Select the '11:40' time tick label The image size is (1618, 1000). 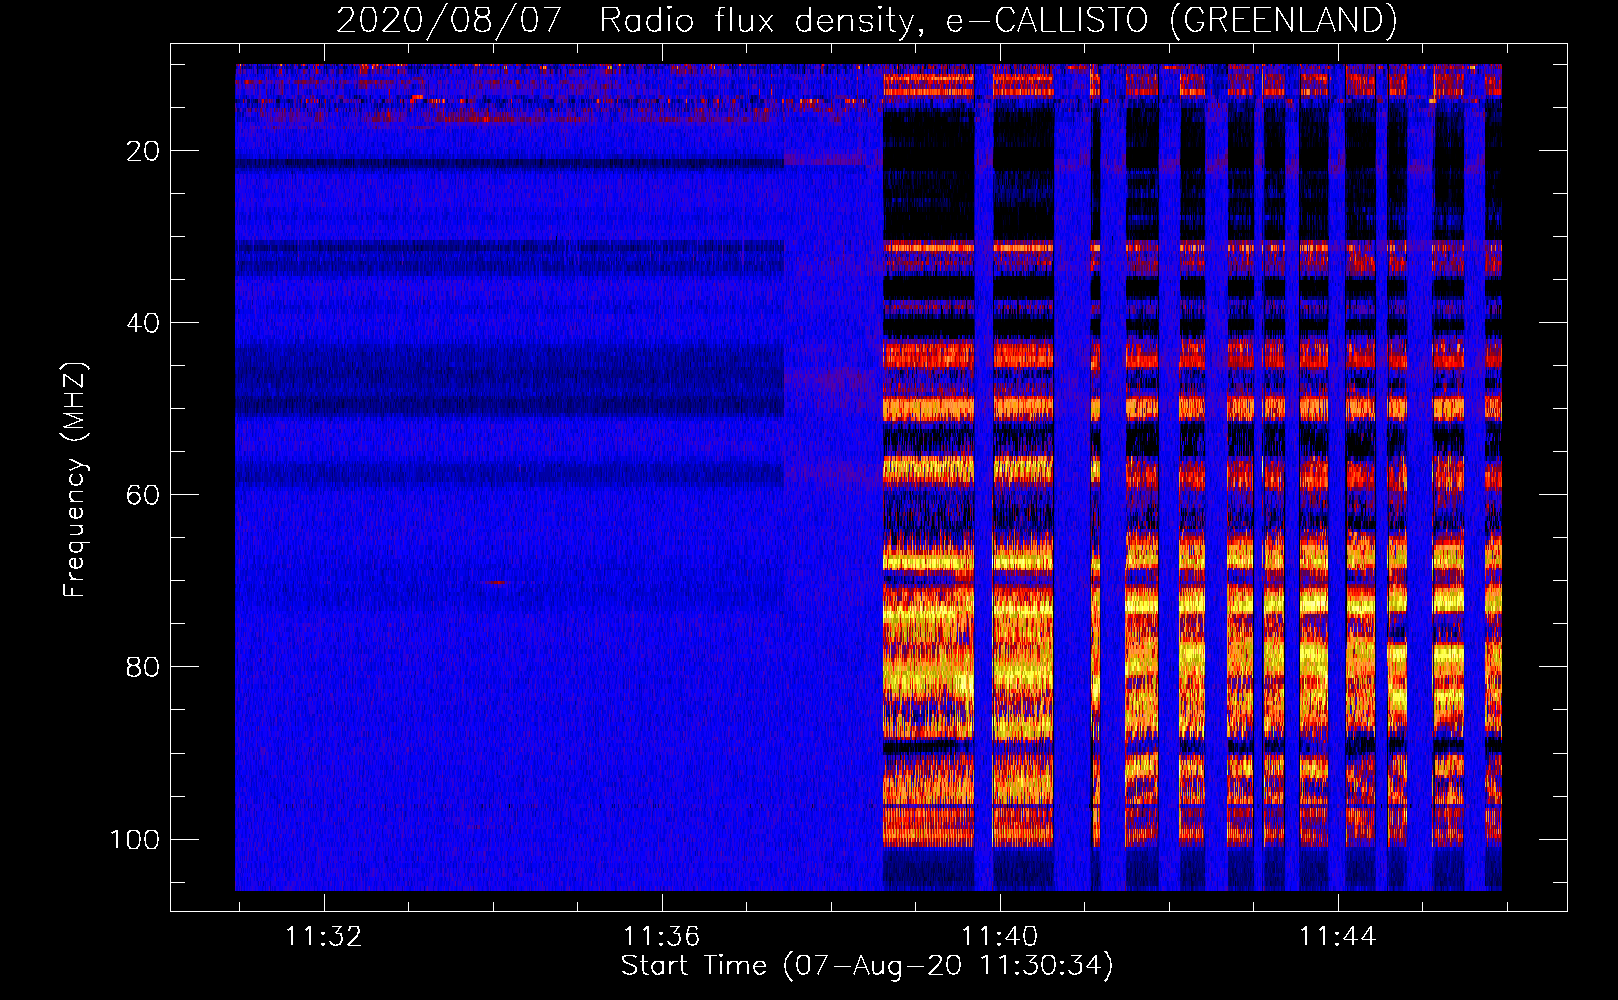point(999,937)
